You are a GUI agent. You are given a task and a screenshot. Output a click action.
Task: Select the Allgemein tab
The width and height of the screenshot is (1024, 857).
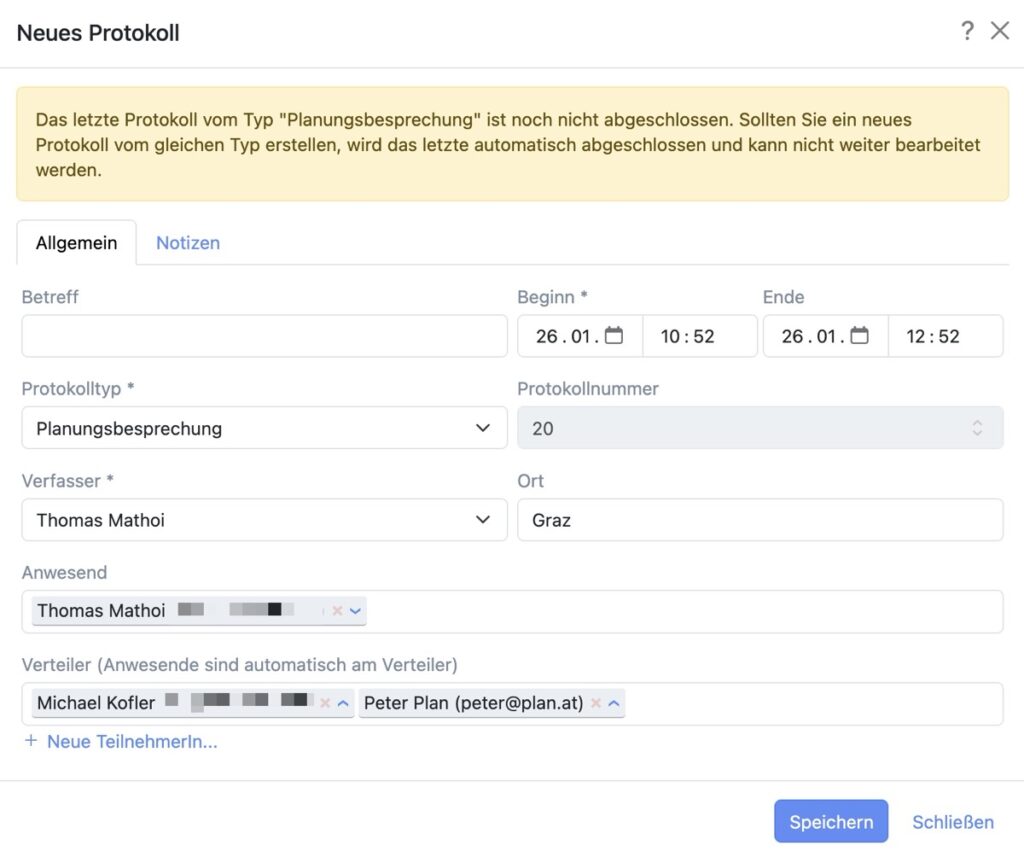point(77,243)
